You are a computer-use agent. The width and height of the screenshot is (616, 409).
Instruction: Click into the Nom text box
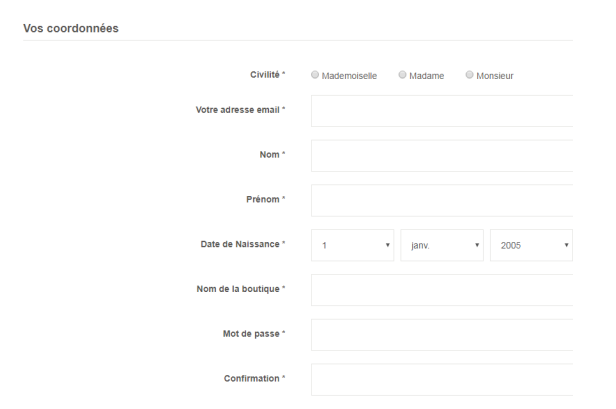(x=442, y=155)
